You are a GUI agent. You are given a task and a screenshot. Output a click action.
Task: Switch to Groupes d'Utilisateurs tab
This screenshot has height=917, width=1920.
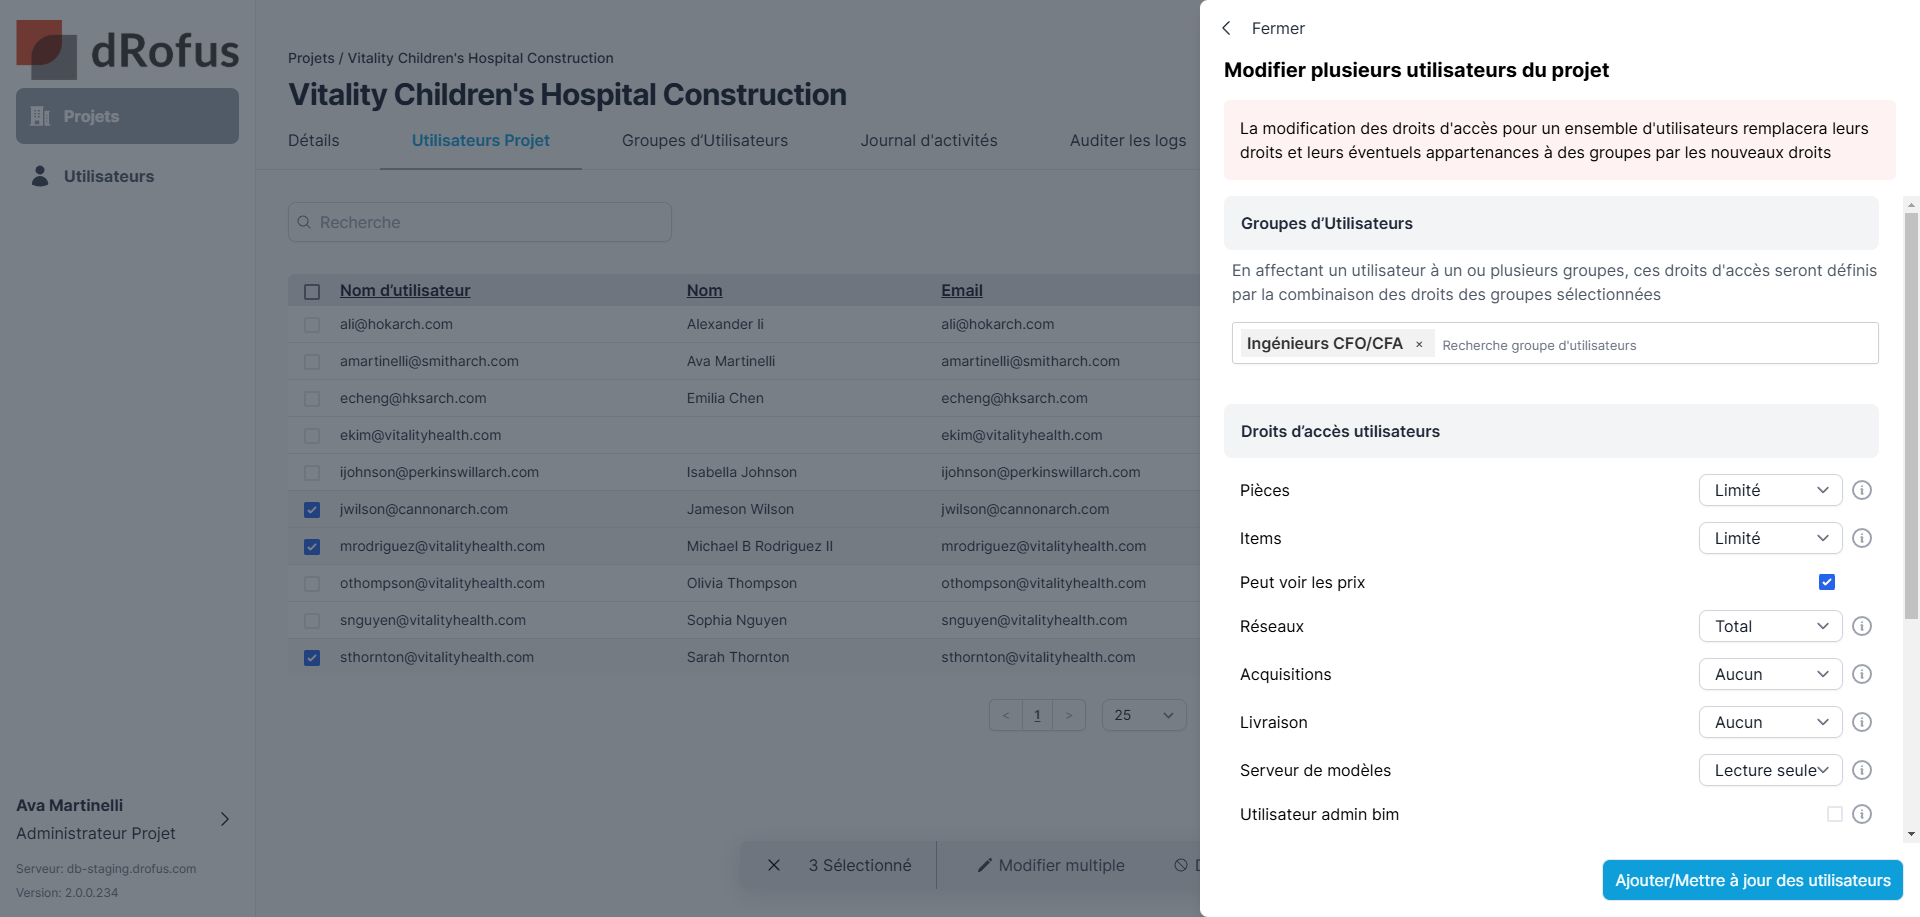pyautogui.click(x=704, y=141)
